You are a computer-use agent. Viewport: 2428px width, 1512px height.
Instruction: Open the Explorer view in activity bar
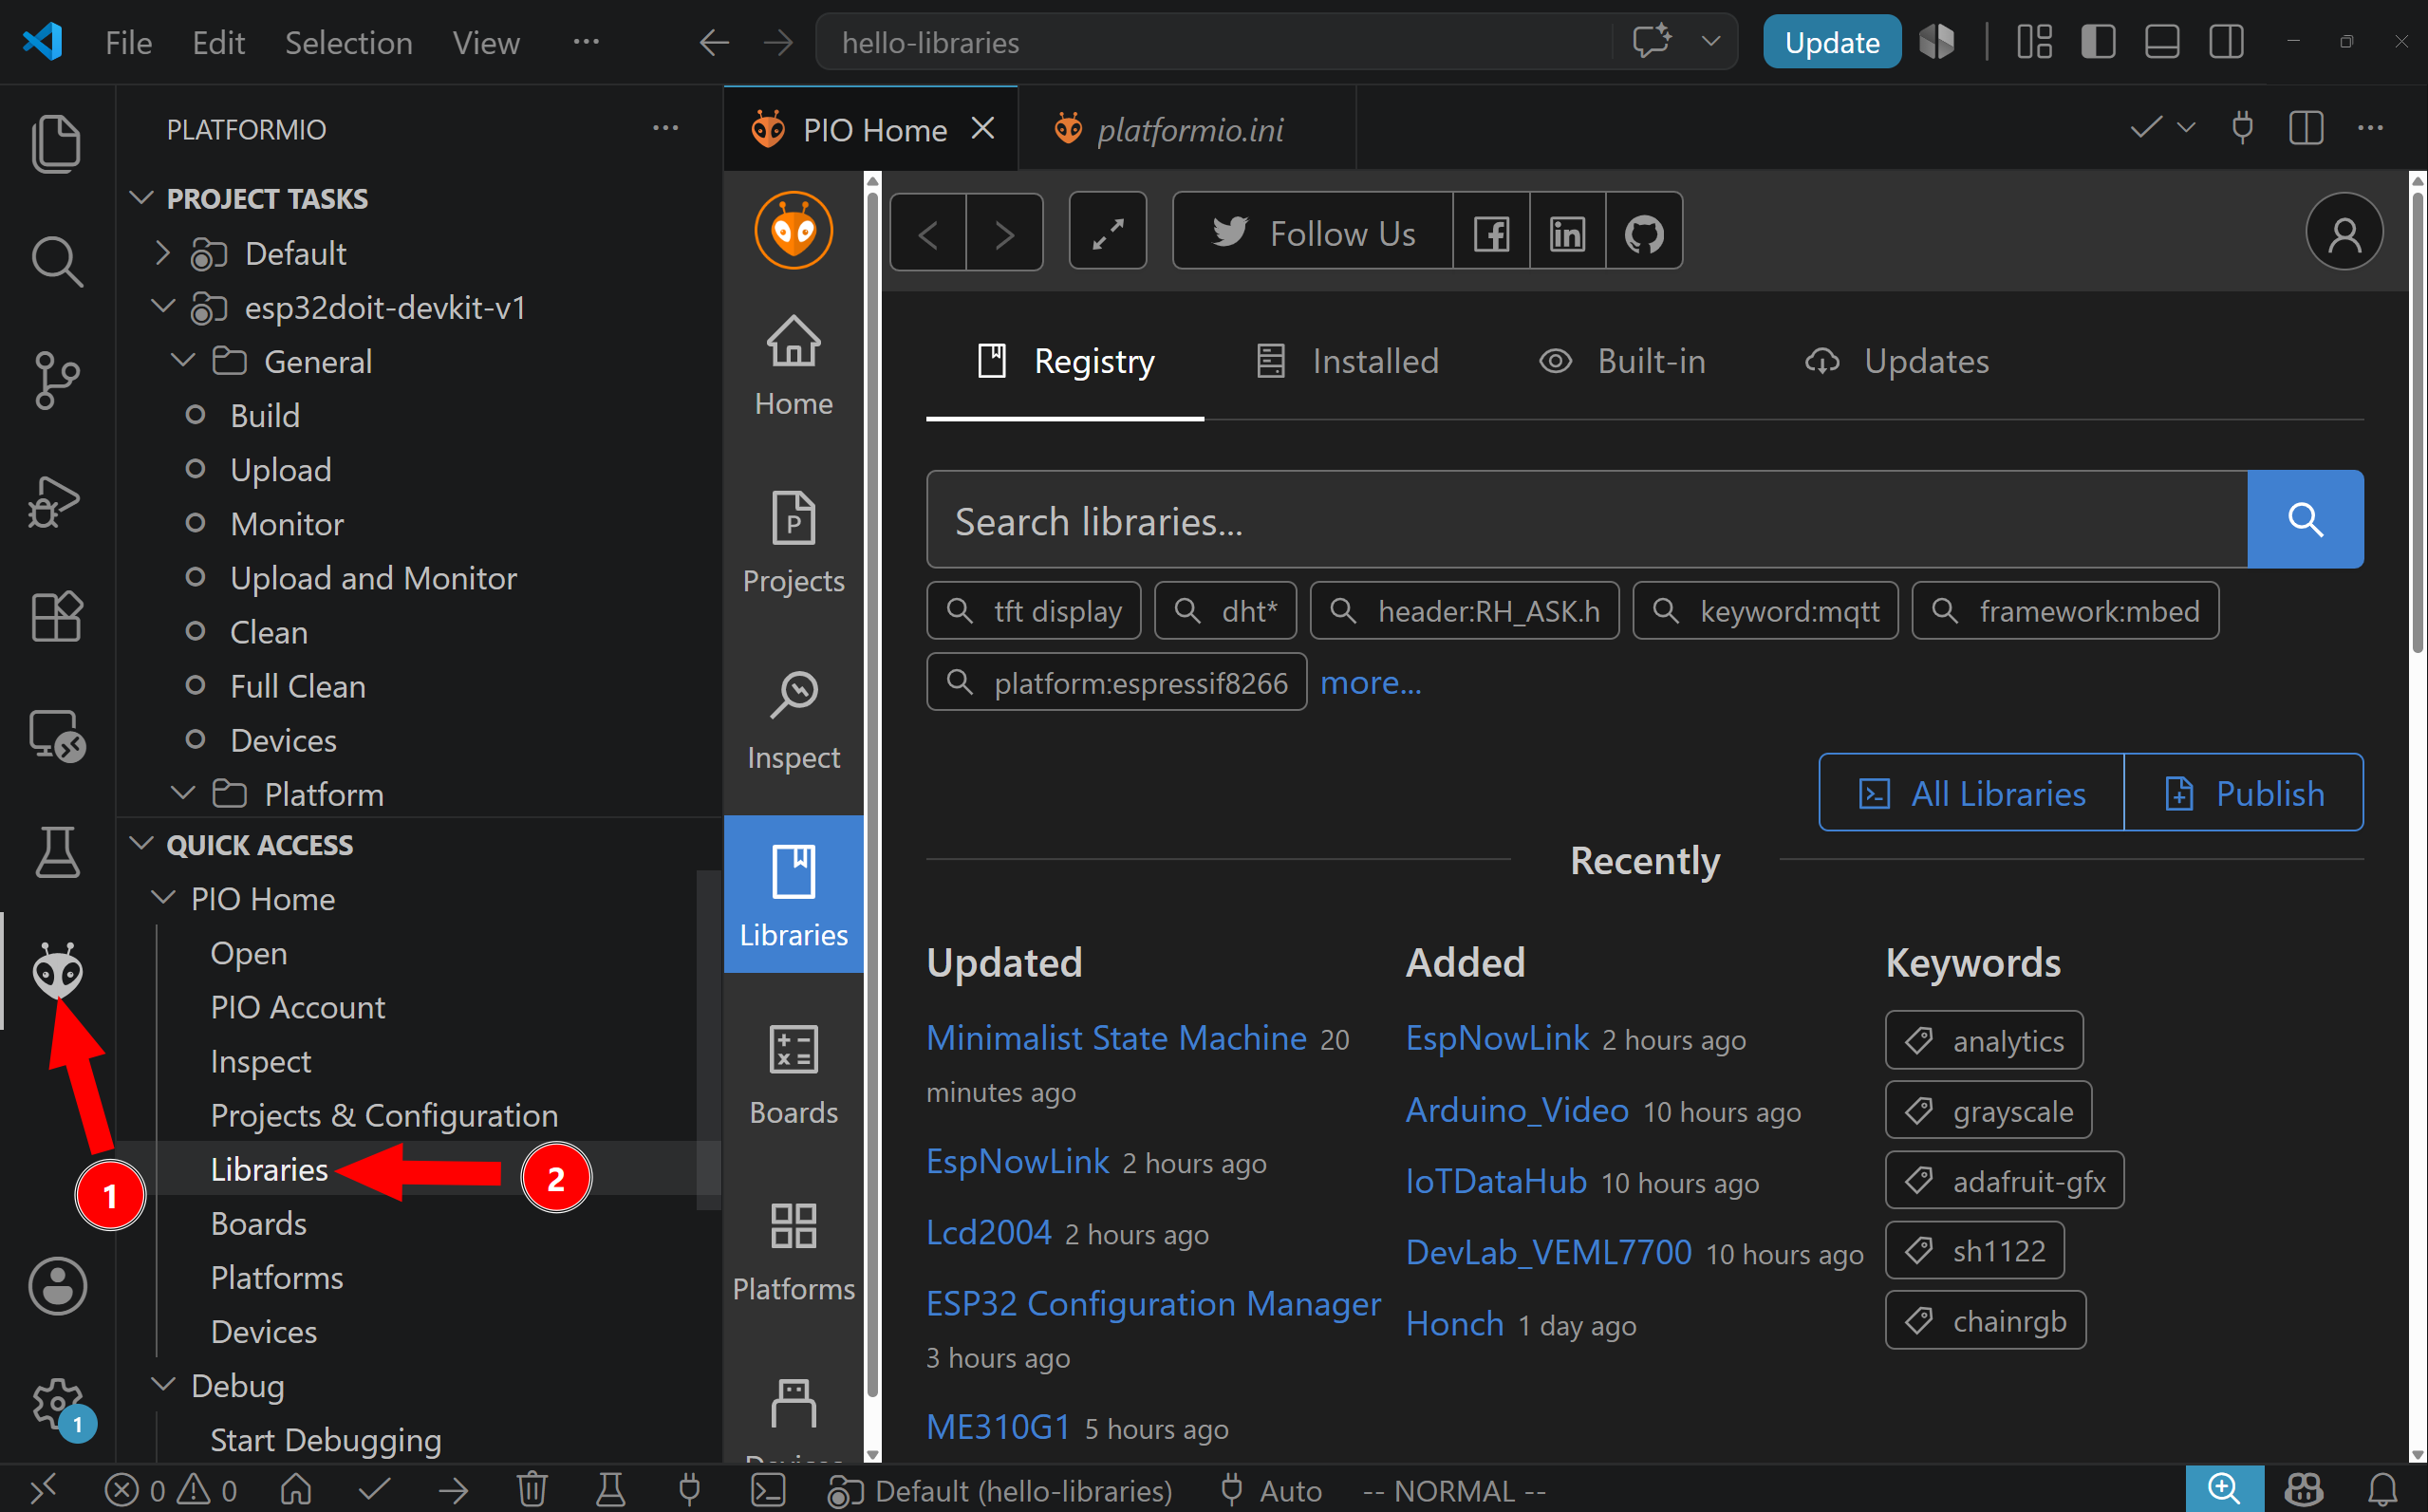56,143
